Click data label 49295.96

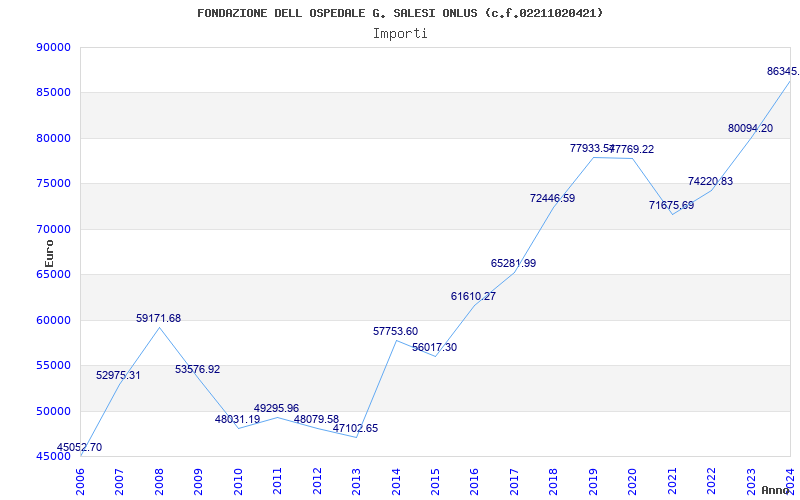[277, 409]
